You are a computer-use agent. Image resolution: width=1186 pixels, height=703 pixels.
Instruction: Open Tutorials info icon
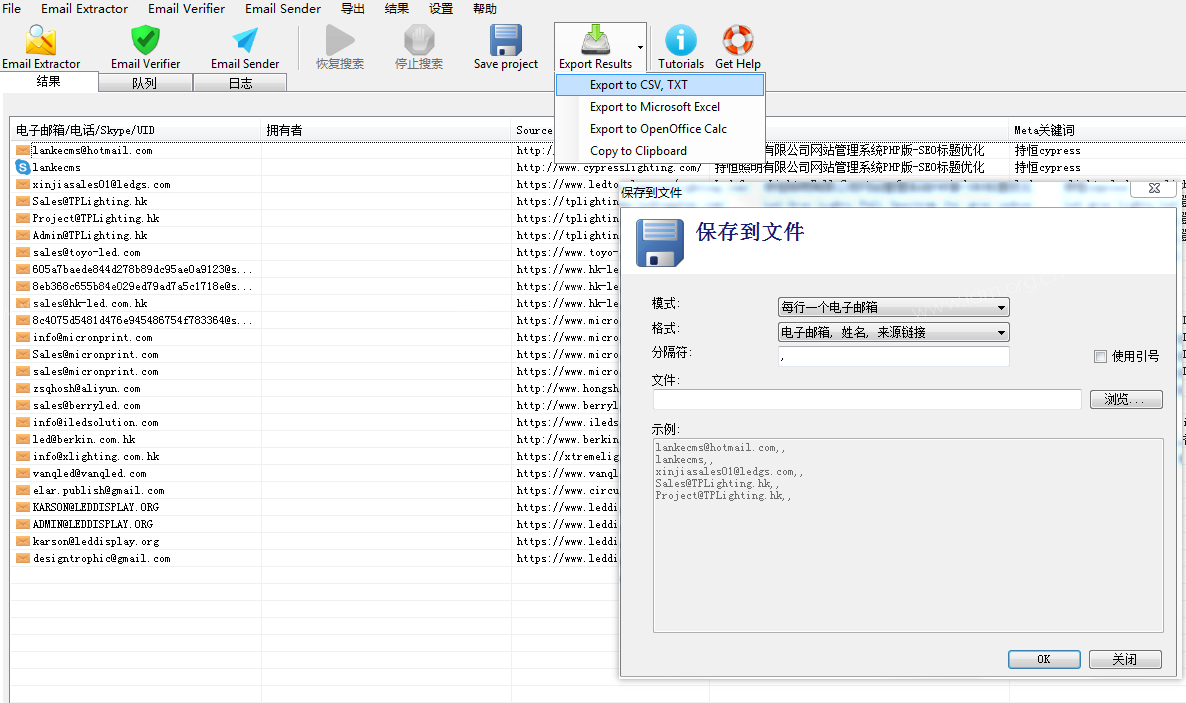click(681, 40)
